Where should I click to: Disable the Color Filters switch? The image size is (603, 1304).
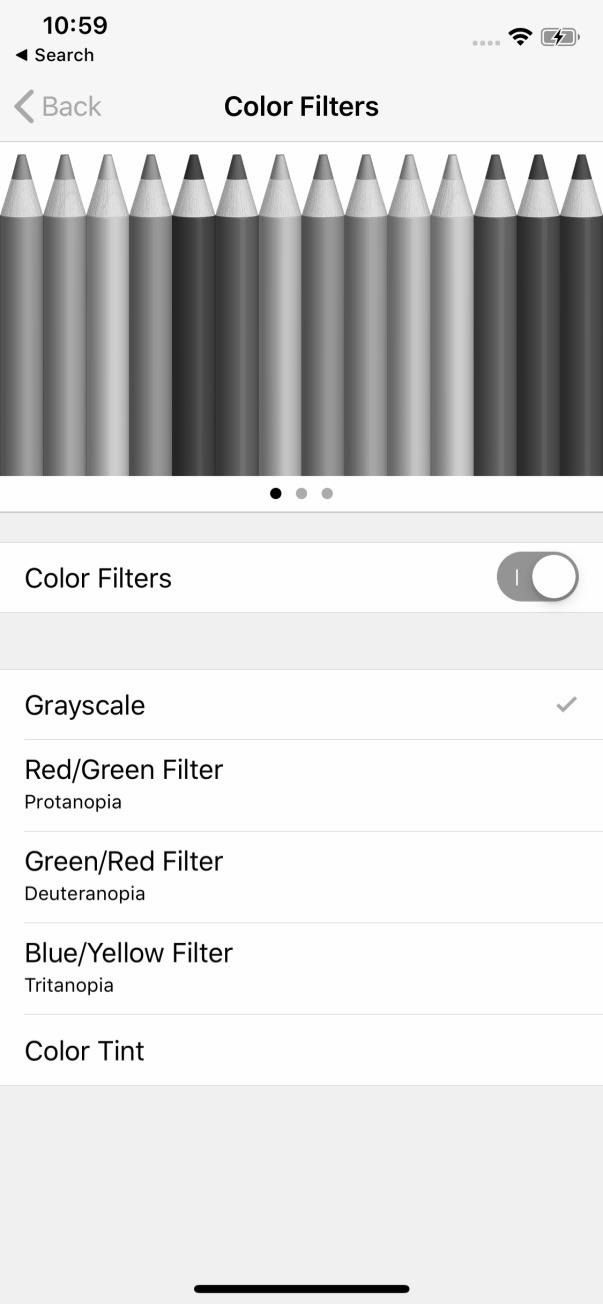537,577
